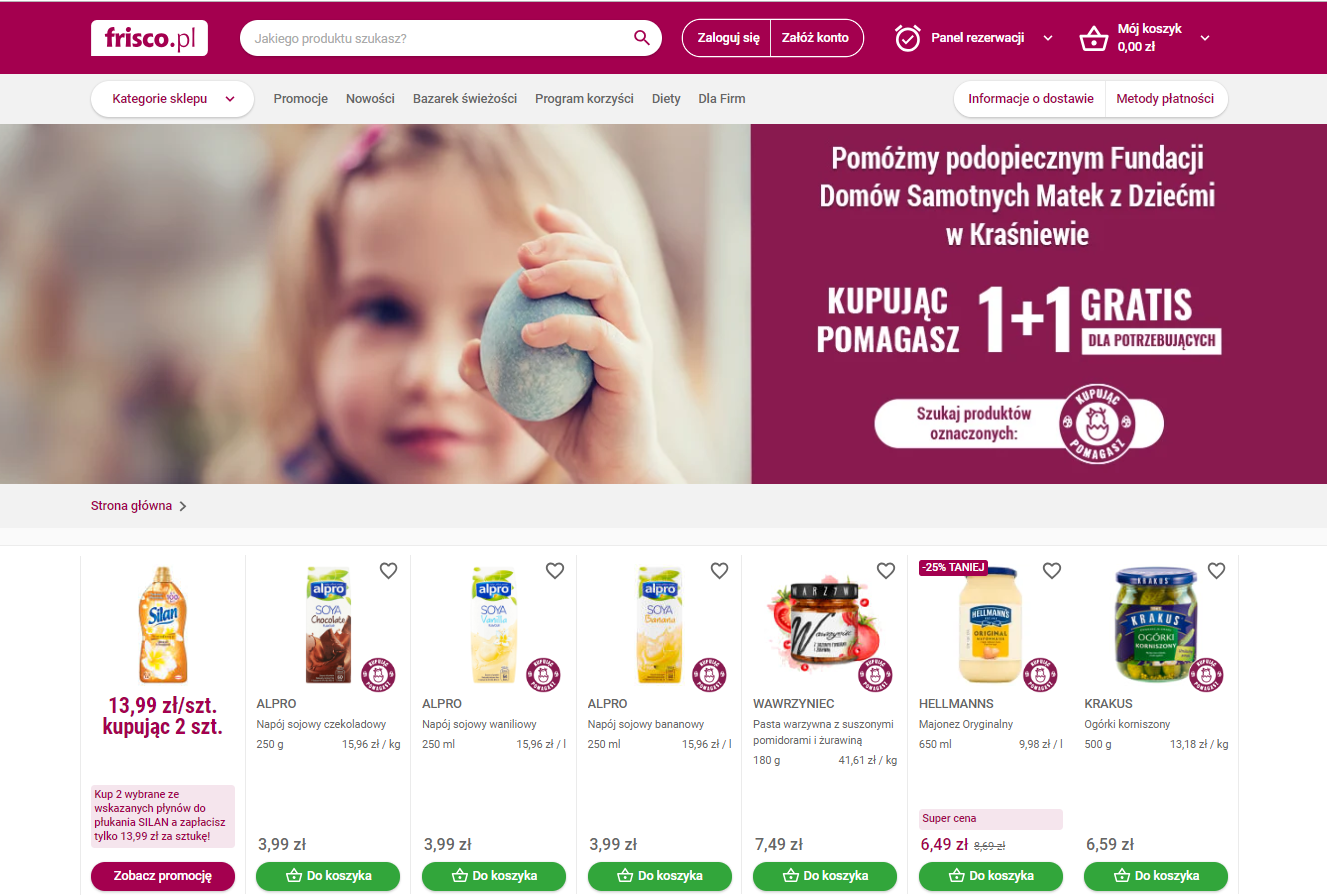Screen dimensions: 1327x896
Task: Click the Kupując Pomagasz logo in banner
Action: click(x=1097, y=424)
